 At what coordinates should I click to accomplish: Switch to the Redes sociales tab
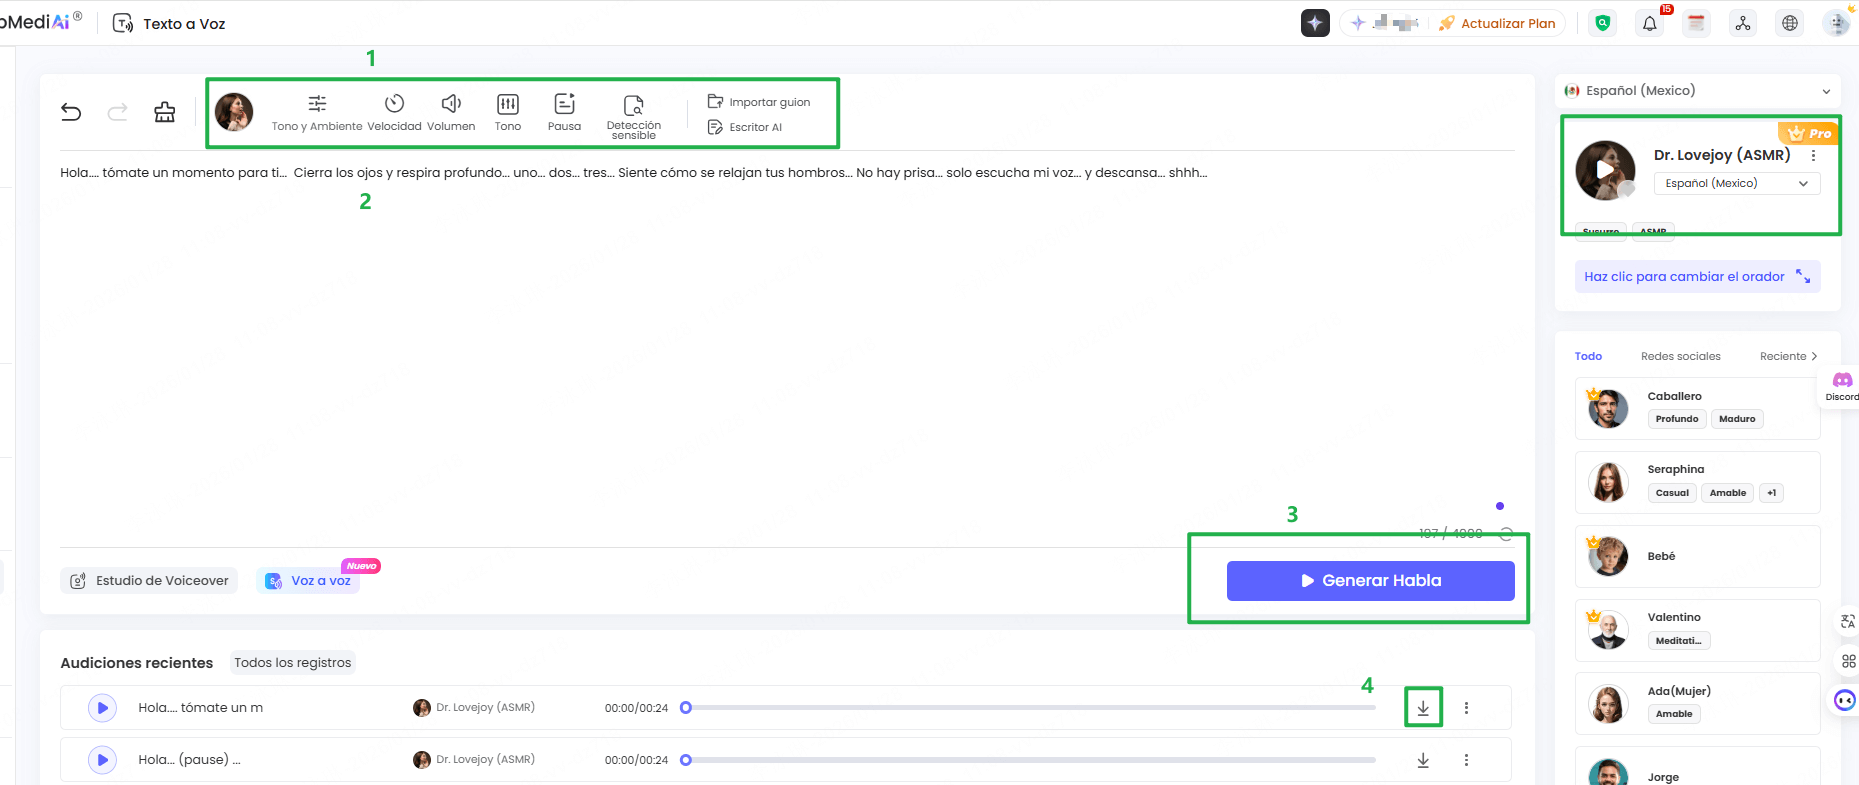click(1680, 356)
